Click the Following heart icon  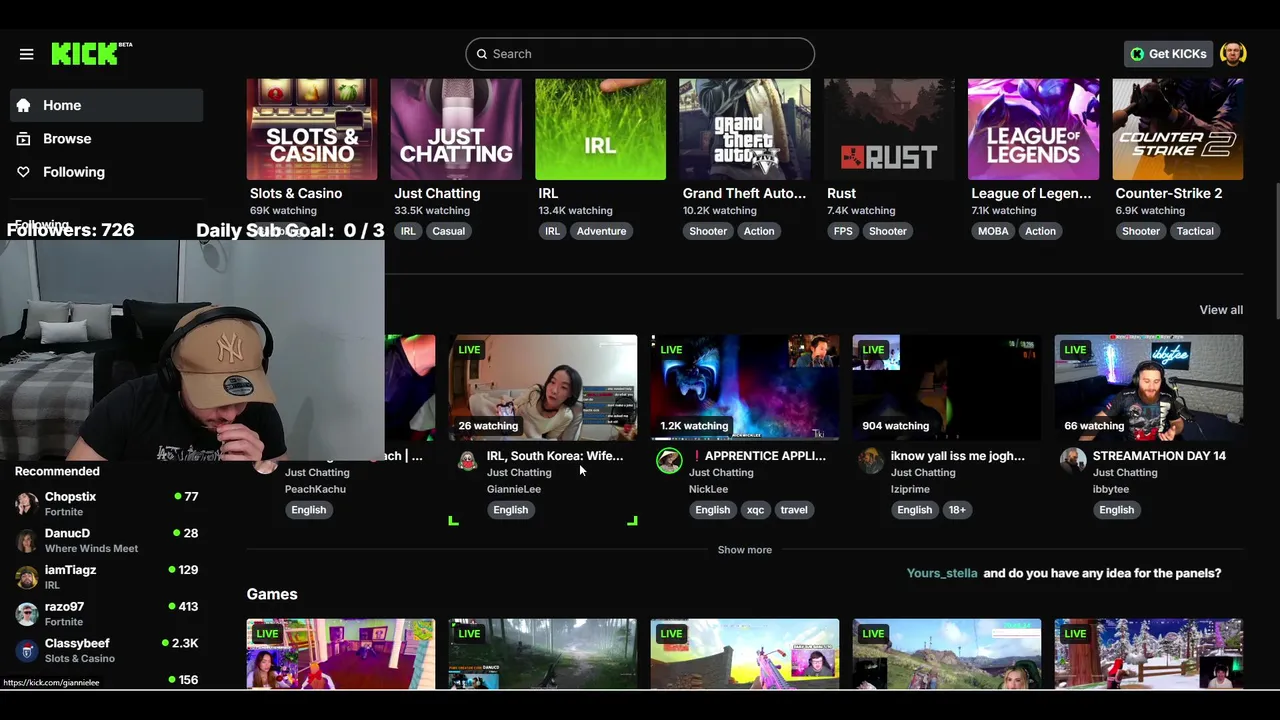pos(23,172)
